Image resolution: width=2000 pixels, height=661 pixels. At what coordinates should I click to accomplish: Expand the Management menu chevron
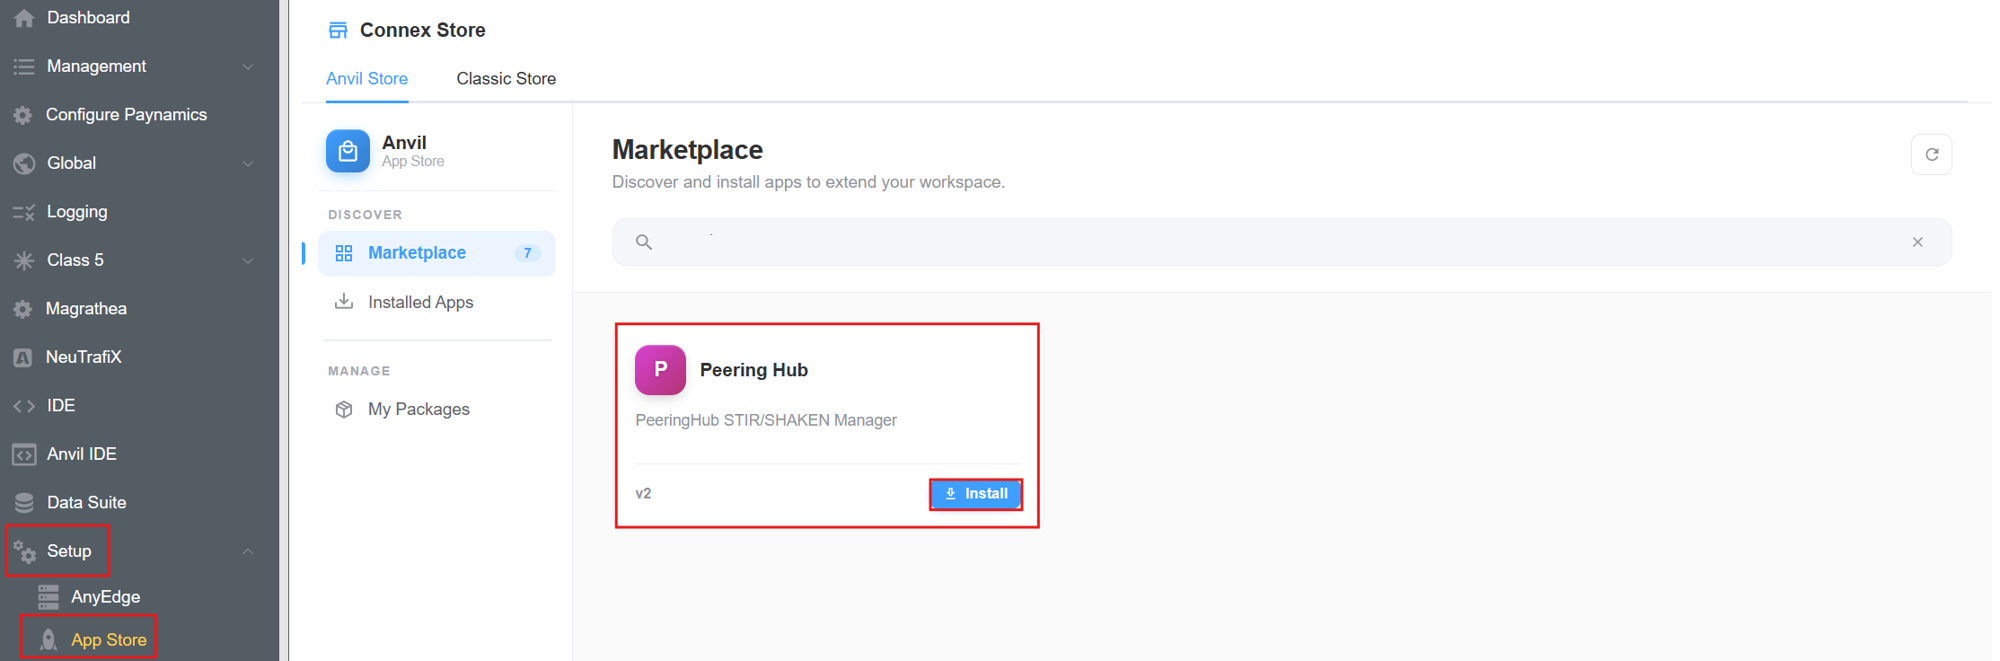pyautogui.click(x=248, y=67)
